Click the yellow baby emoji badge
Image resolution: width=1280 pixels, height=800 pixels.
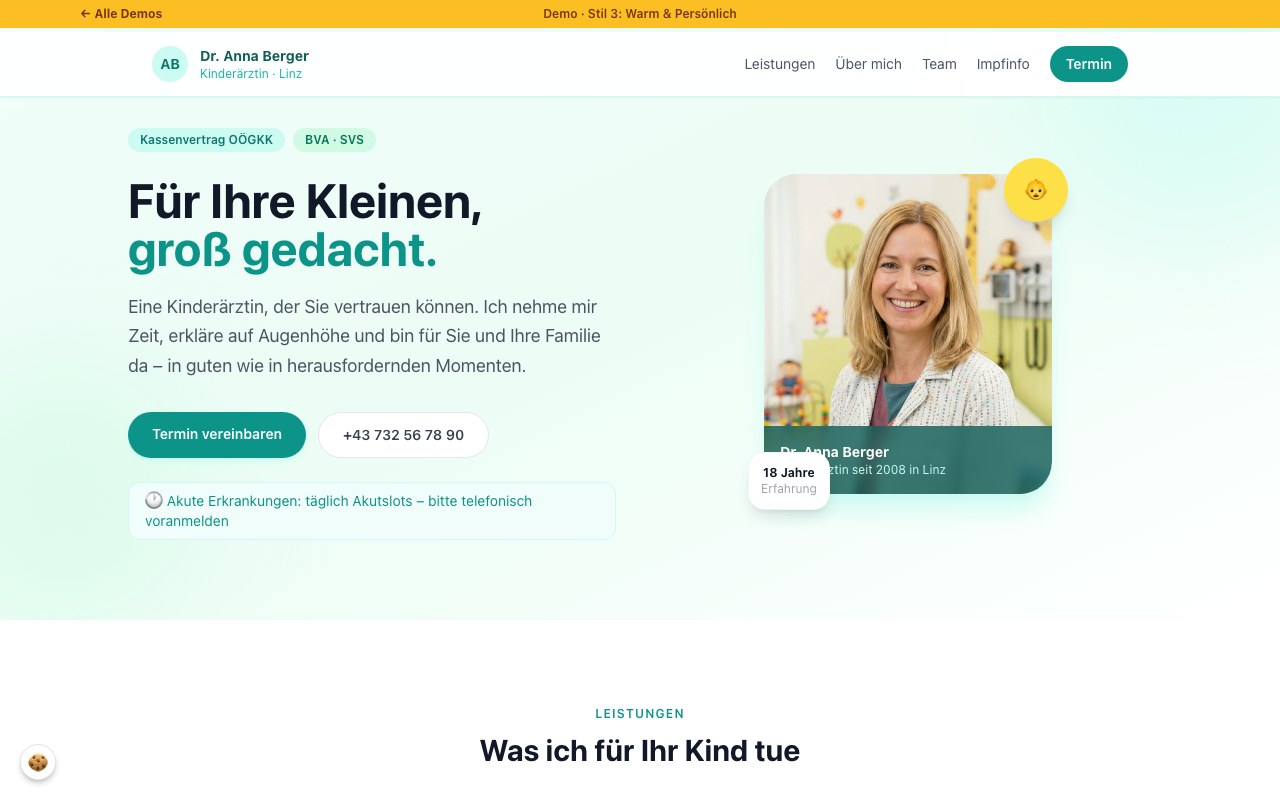click(1036, 190)
